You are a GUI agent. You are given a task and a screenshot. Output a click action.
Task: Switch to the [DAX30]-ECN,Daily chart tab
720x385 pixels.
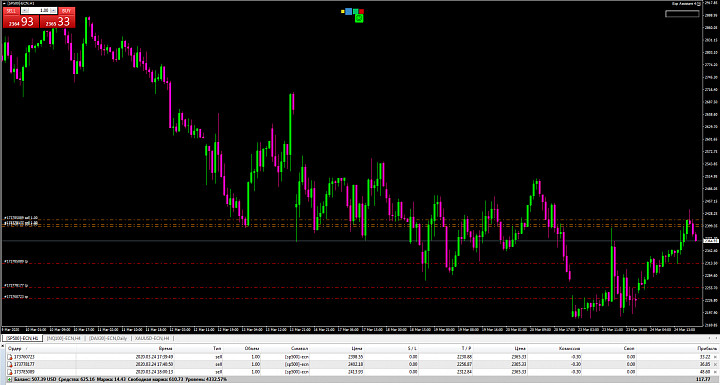point(107,338)
